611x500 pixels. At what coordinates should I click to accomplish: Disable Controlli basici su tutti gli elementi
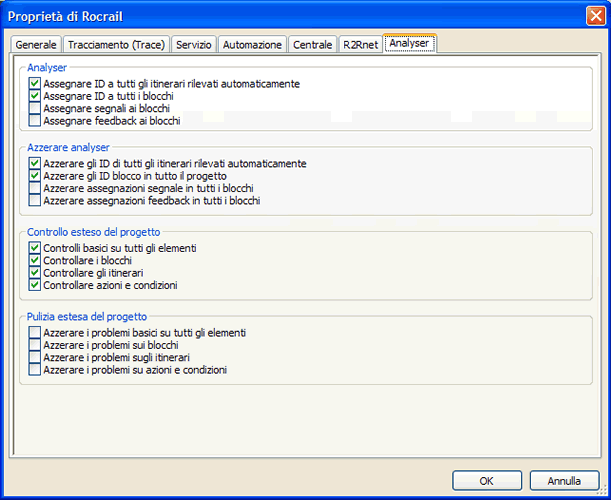[x=35, y=247]
